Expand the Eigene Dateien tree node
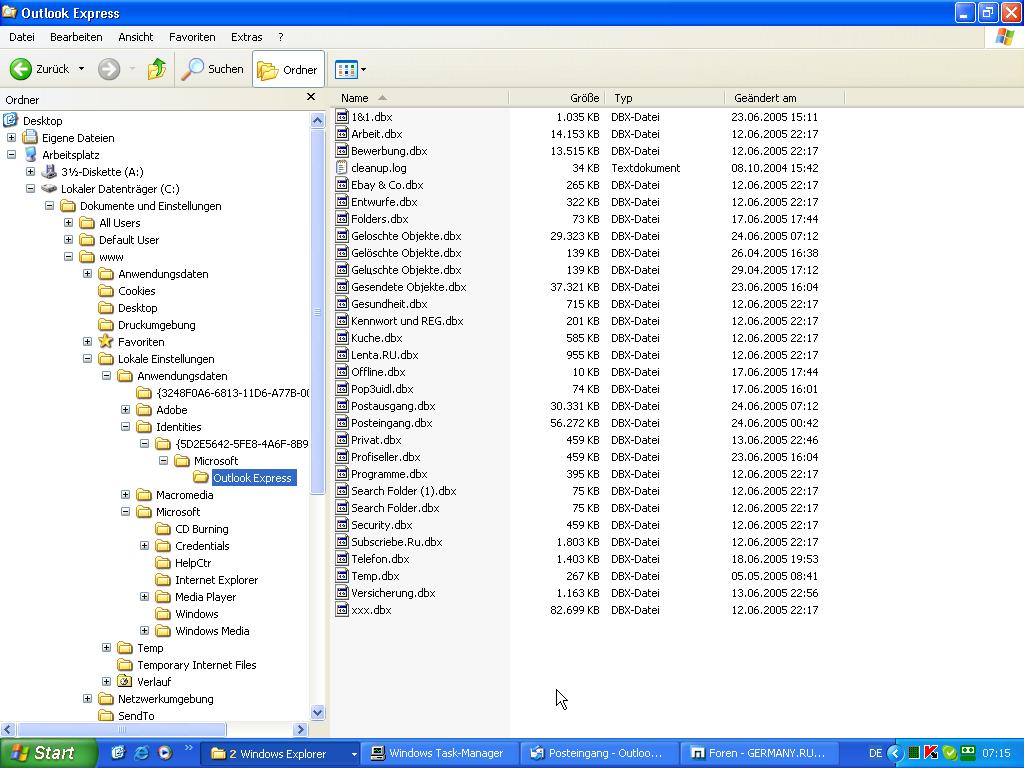 [12, 138]
